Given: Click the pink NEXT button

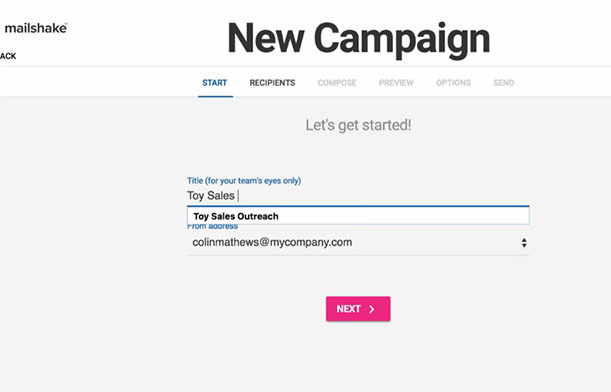Looking at the screenshot, I should pos(358,309).
